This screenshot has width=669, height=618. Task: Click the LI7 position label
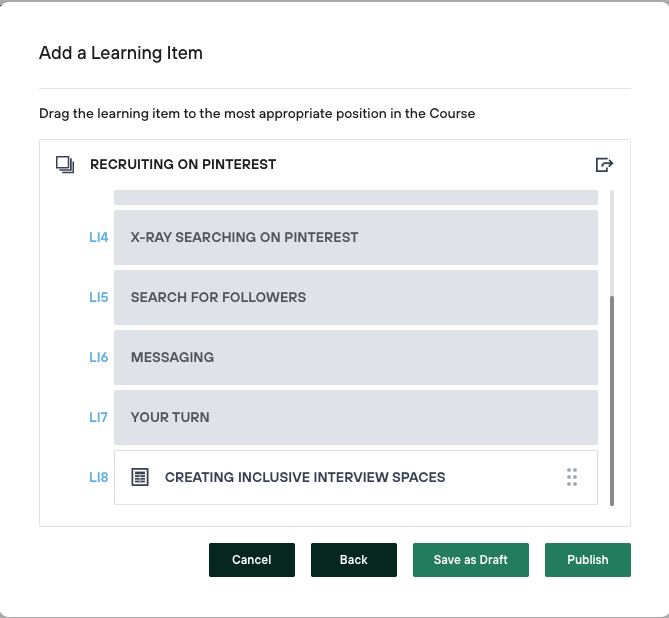tap(98, 417)
